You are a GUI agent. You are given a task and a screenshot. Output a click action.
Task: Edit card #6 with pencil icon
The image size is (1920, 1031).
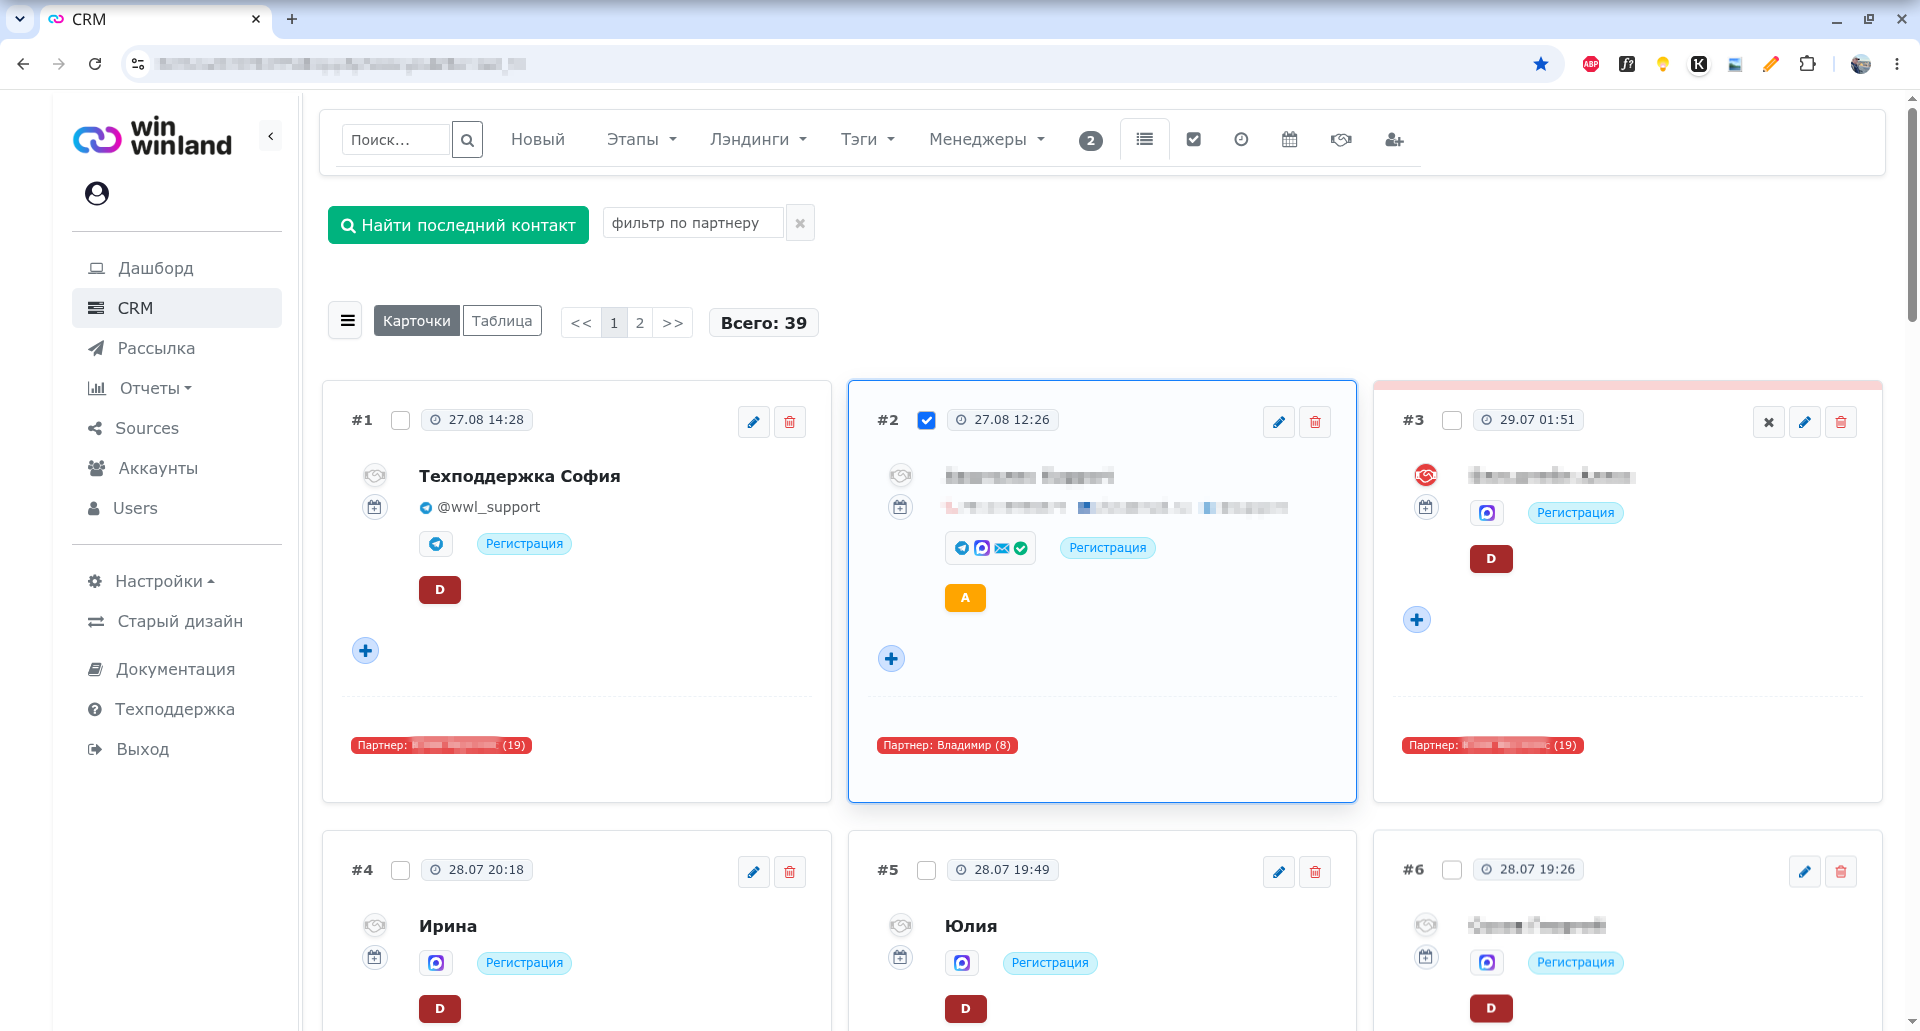coord(1805,872)
